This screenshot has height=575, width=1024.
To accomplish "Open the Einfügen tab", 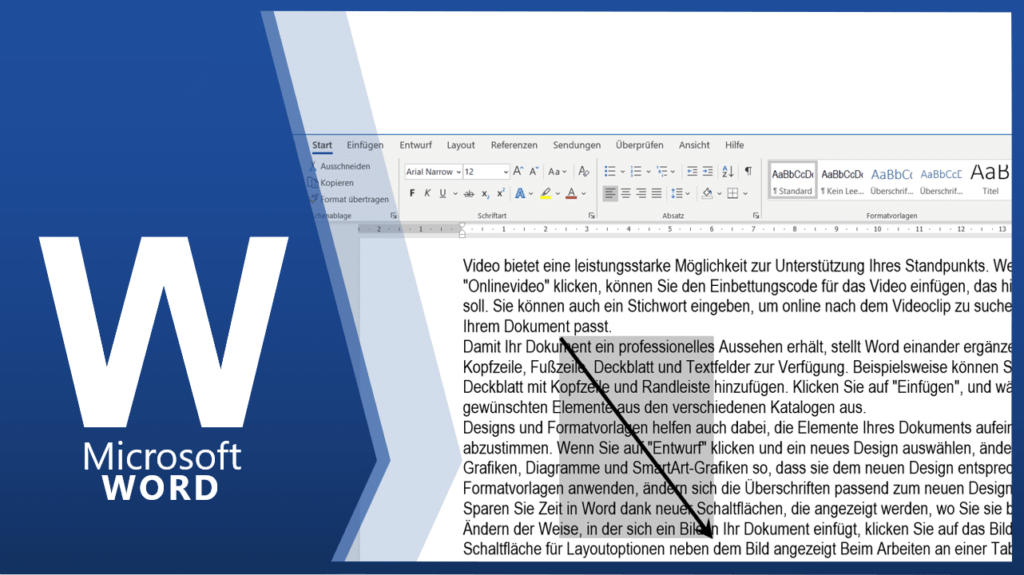I will 365,145.
